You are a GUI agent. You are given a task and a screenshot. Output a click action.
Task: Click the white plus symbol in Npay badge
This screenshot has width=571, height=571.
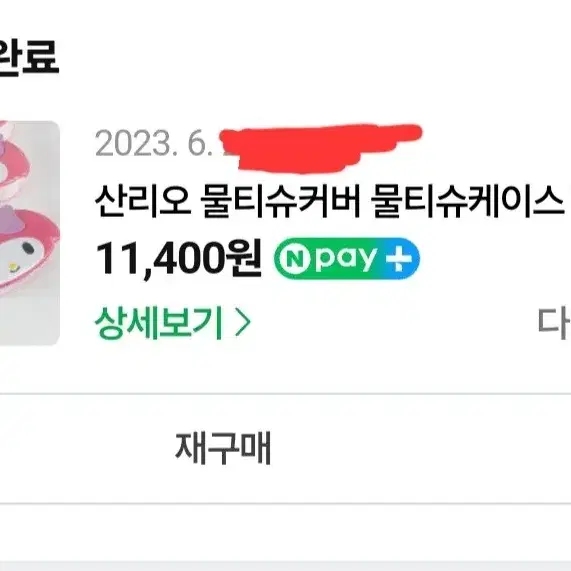click(x=399, y=258)
